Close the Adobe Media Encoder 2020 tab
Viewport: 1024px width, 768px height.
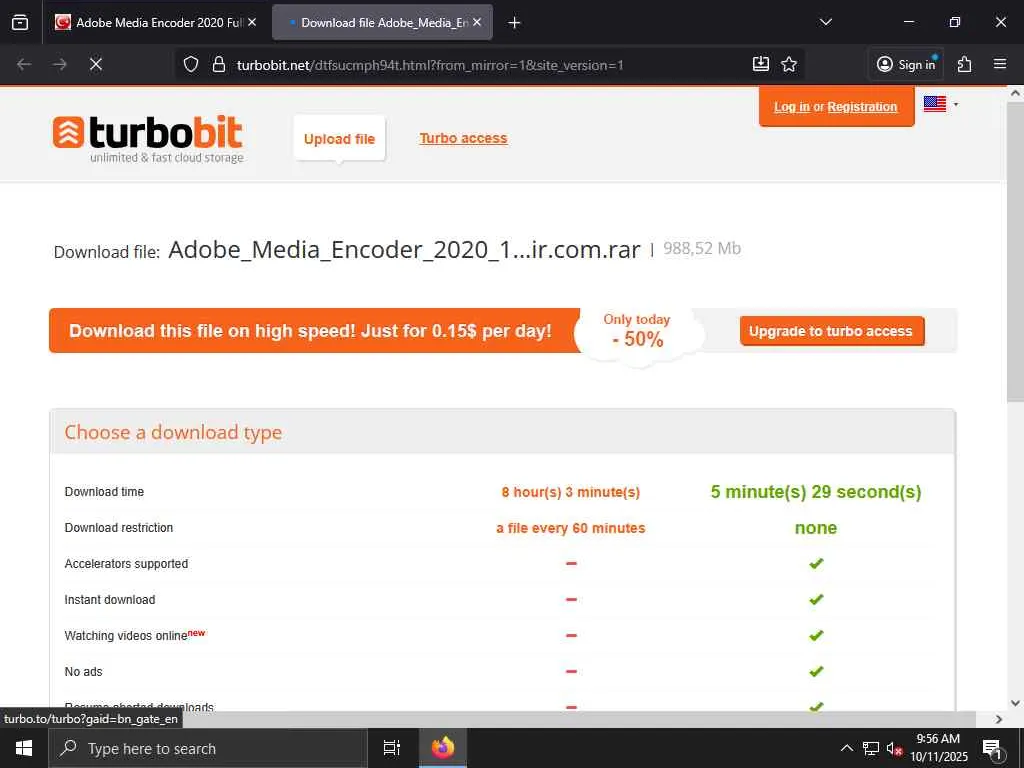pyautogui.click(x=252, y=22)
